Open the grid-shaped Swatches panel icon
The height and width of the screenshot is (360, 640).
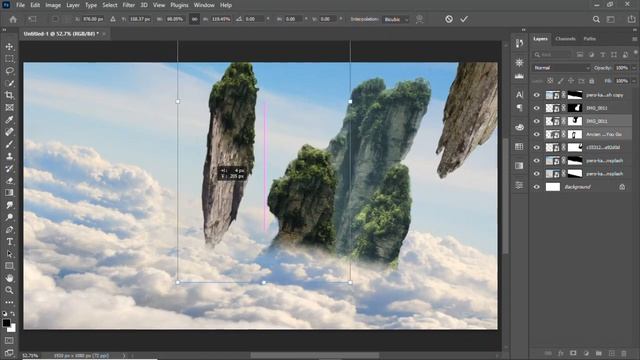click(x=519, y=147)
